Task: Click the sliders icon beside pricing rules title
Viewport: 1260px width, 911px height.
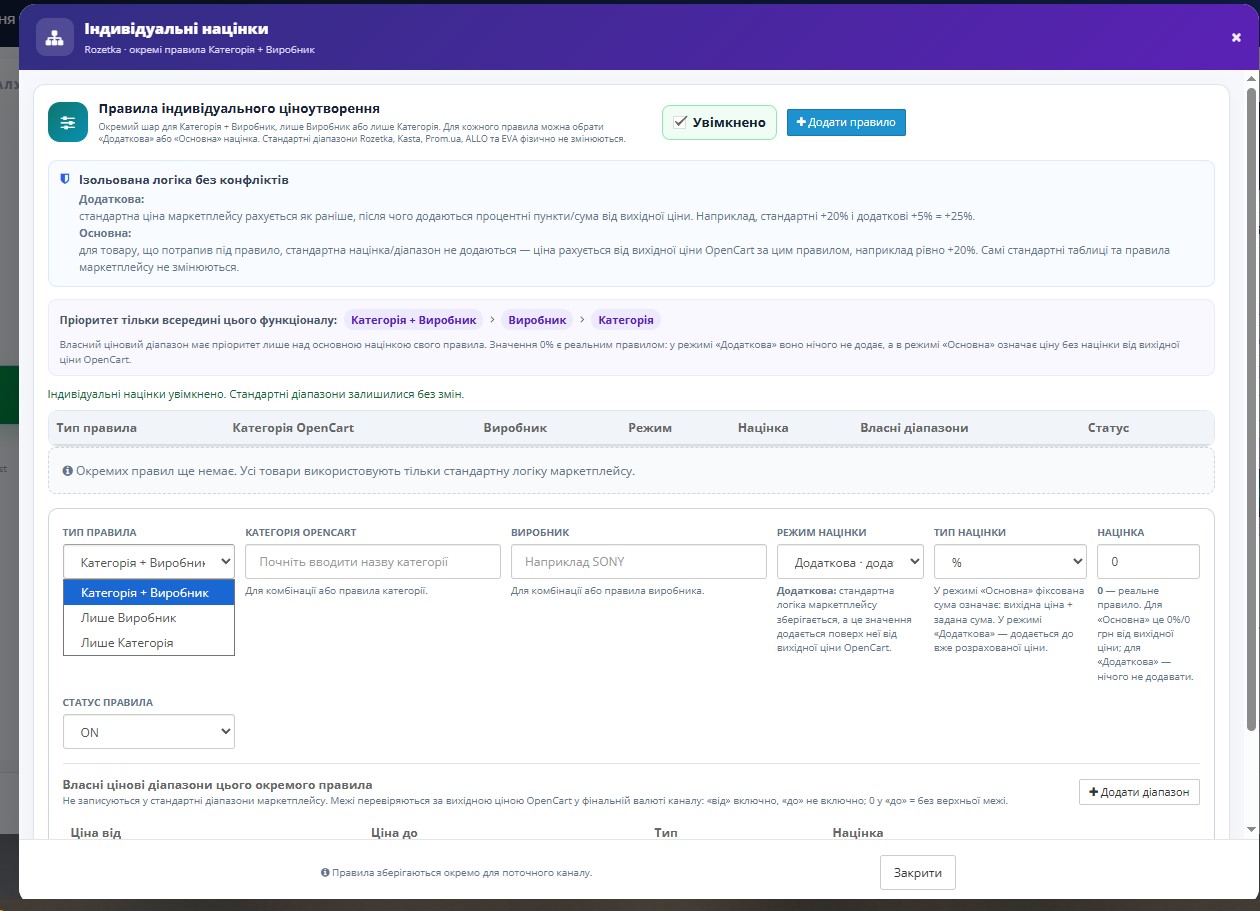Action: click(x=68, y=122)
